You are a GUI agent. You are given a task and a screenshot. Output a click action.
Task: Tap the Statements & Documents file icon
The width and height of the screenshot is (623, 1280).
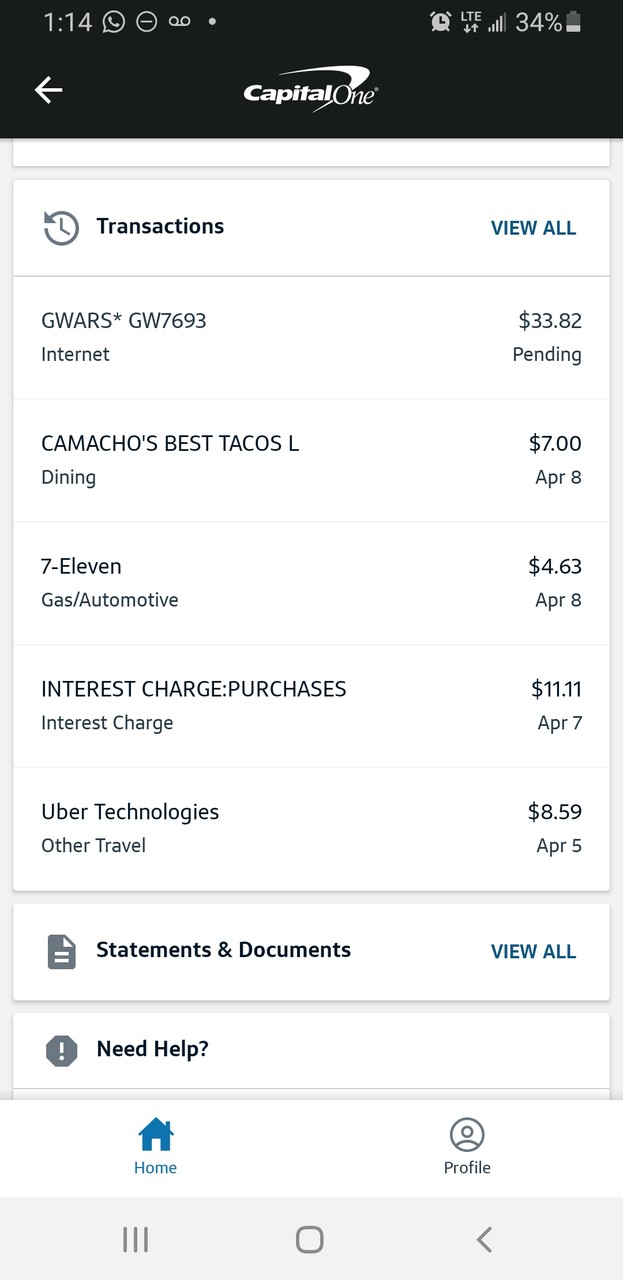coord(62,951)
